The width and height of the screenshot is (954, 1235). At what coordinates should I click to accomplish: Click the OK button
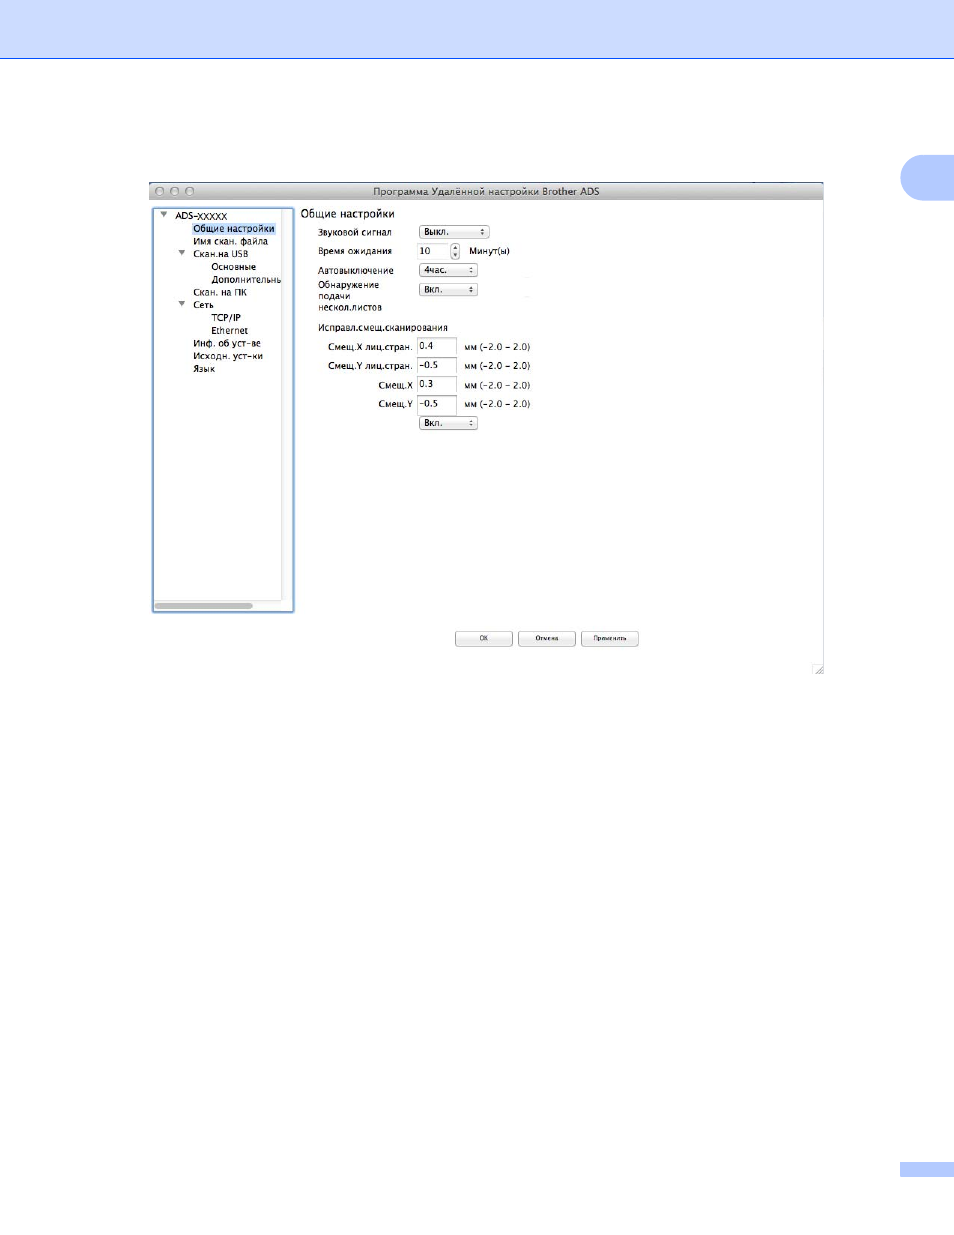click(484, 638)
